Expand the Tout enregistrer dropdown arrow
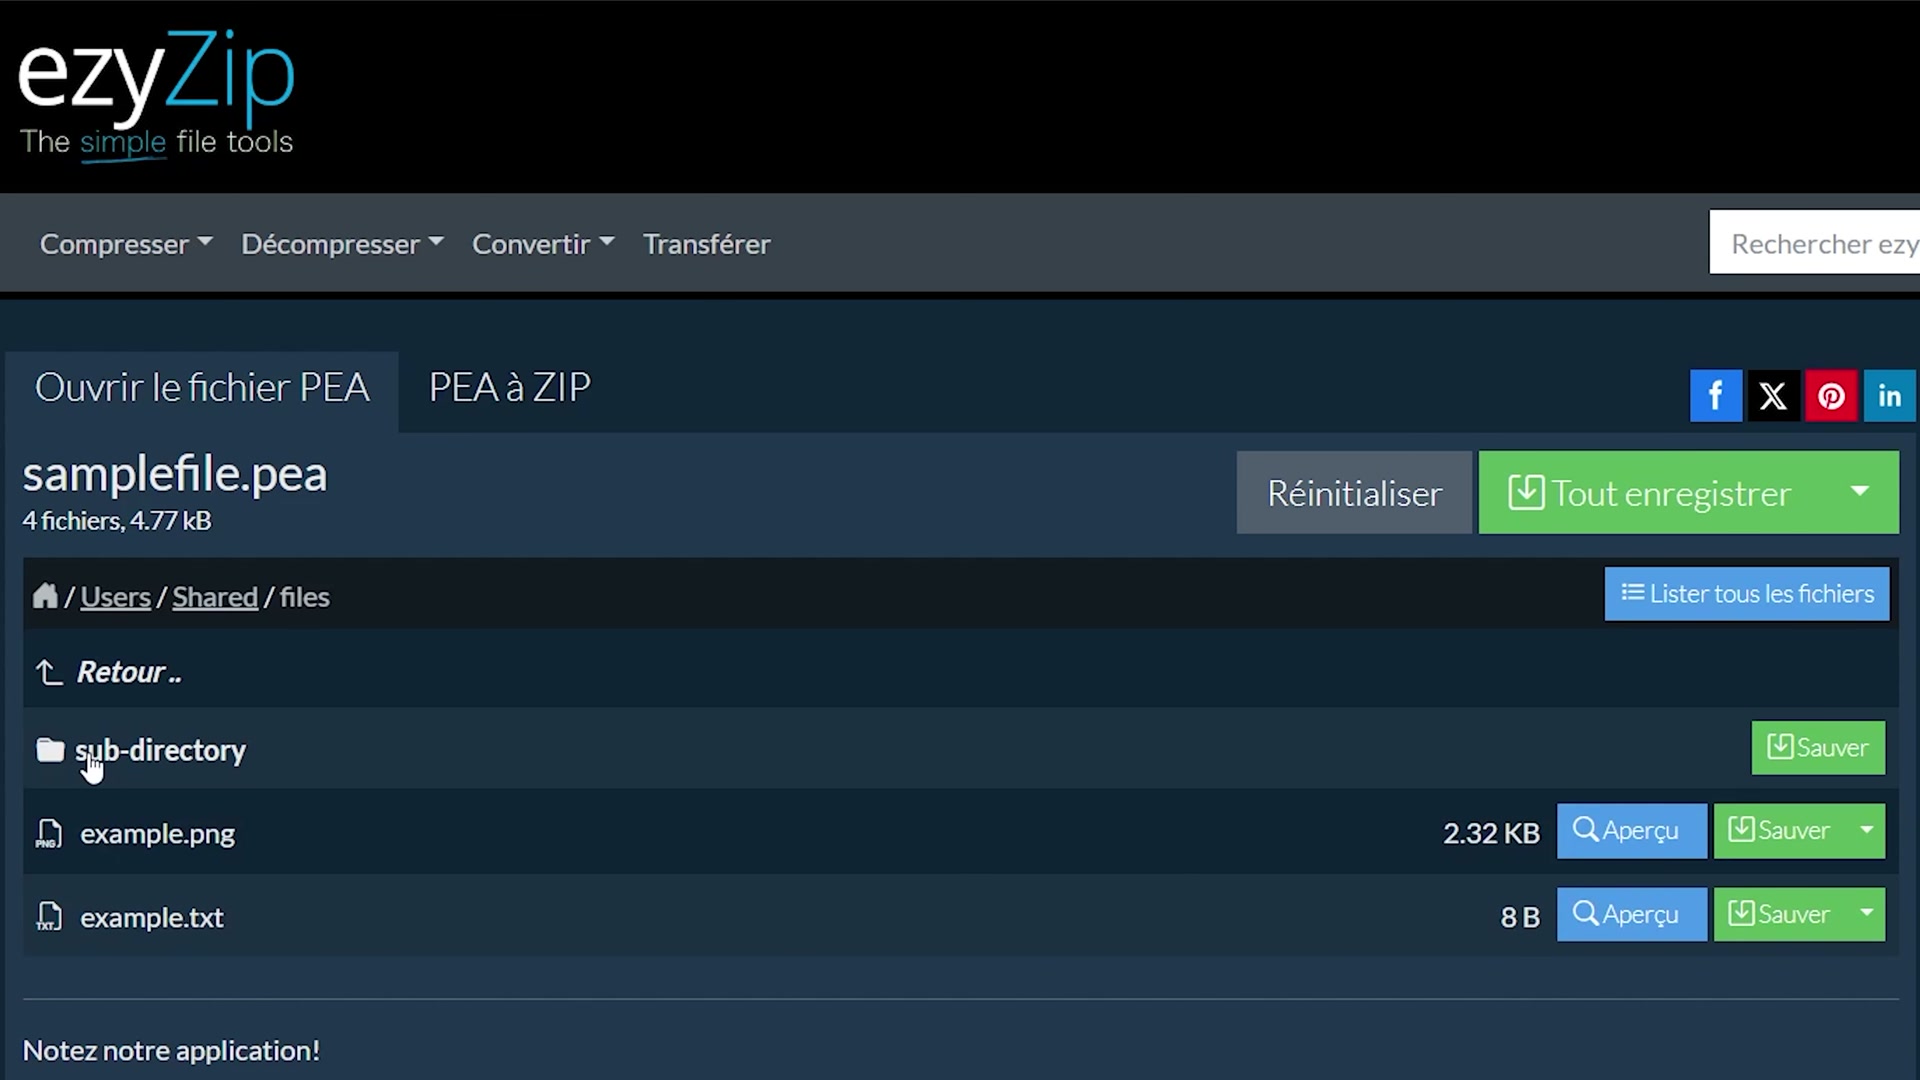 pyautogui.click(x=1859, y=492)
